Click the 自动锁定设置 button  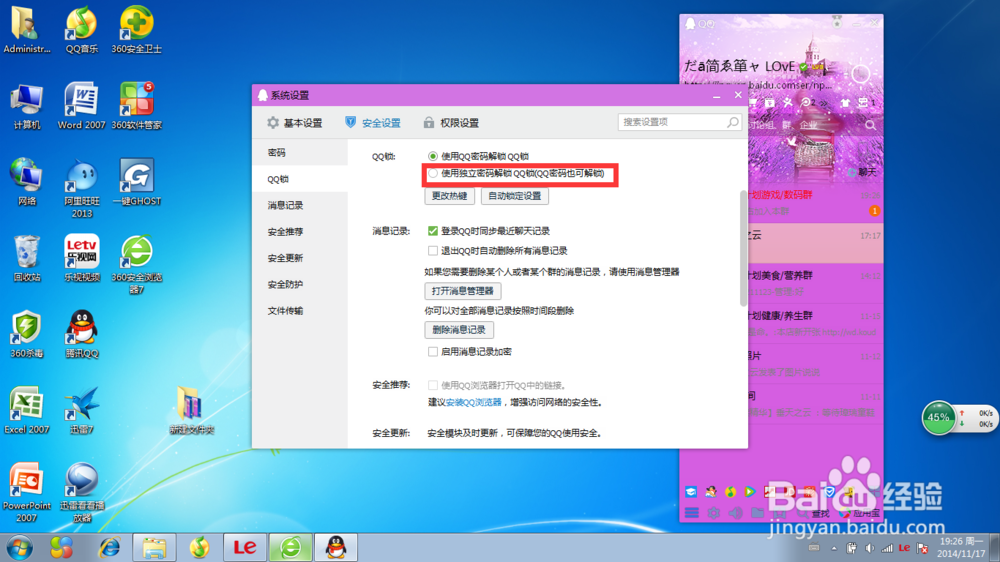pos(515,196)
